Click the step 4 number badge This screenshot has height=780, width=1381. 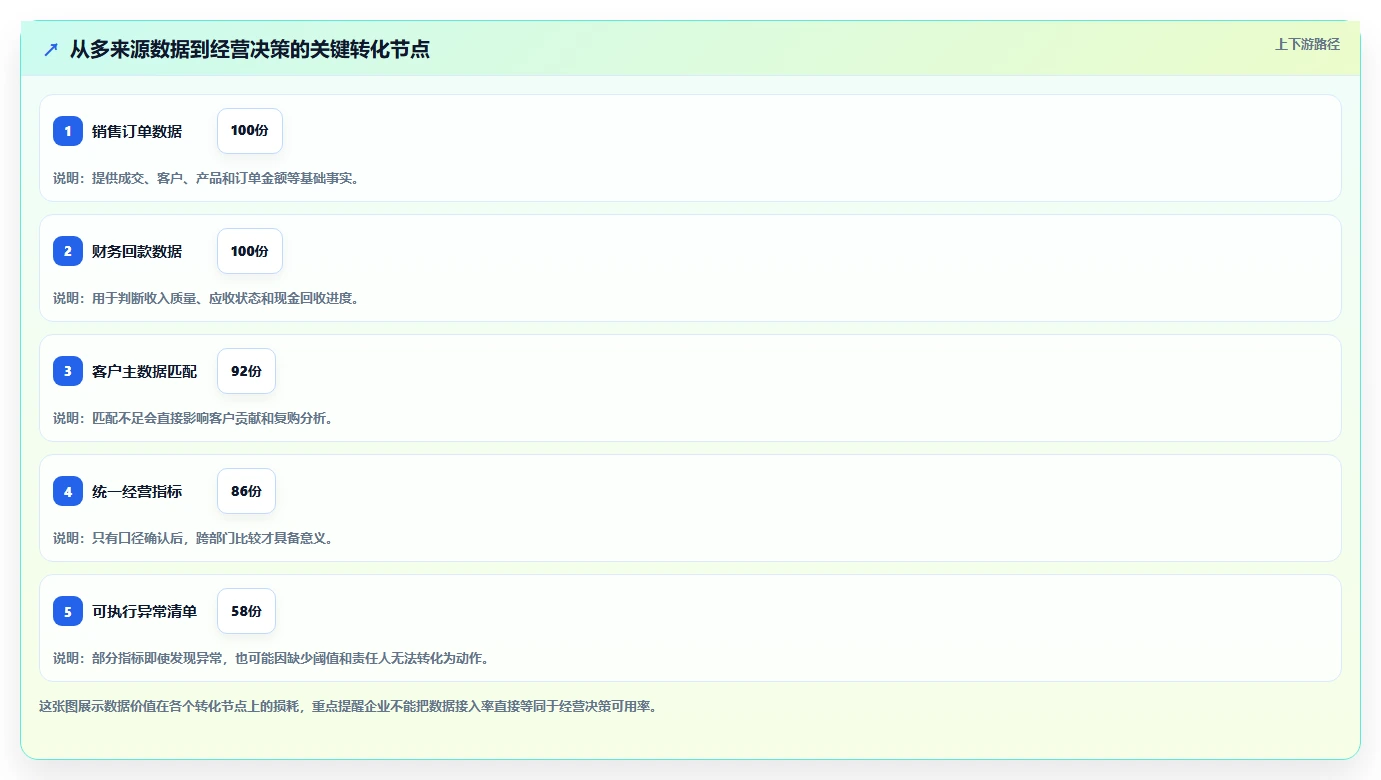(68, 491)
